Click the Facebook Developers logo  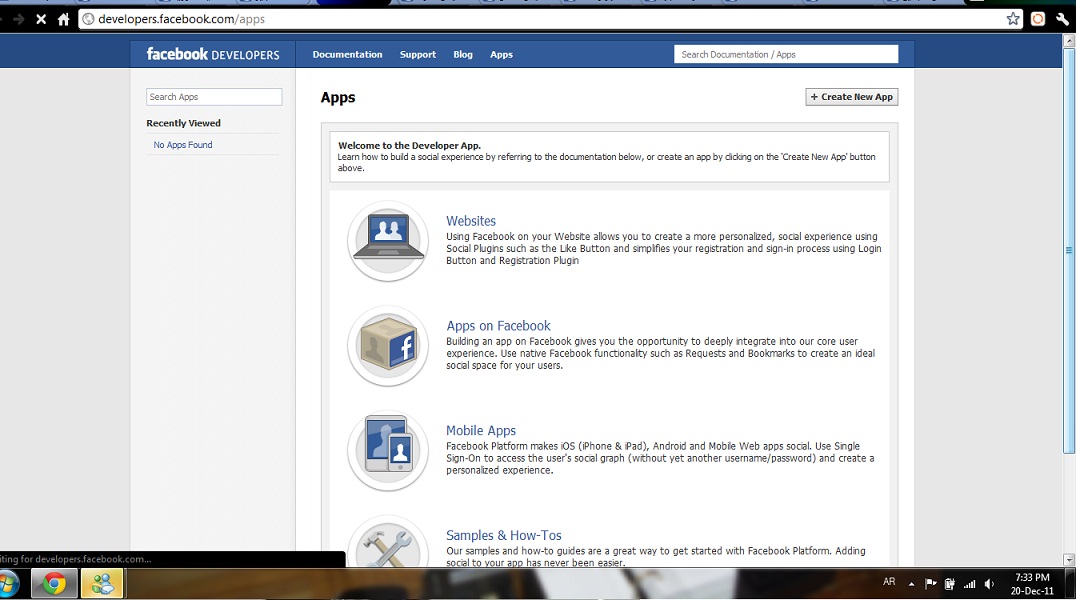pyautogui.click(x=213, y=54)
